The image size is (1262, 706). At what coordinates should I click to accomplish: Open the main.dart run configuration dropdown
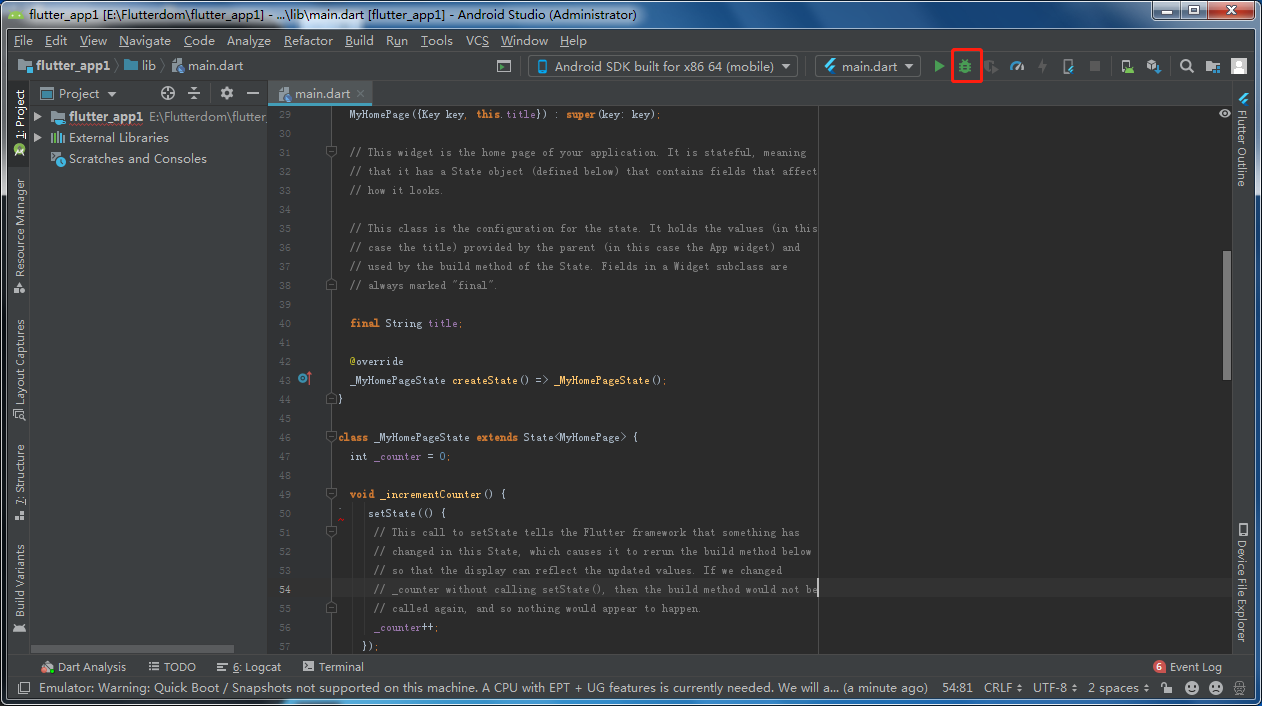(x=868, y=66)
